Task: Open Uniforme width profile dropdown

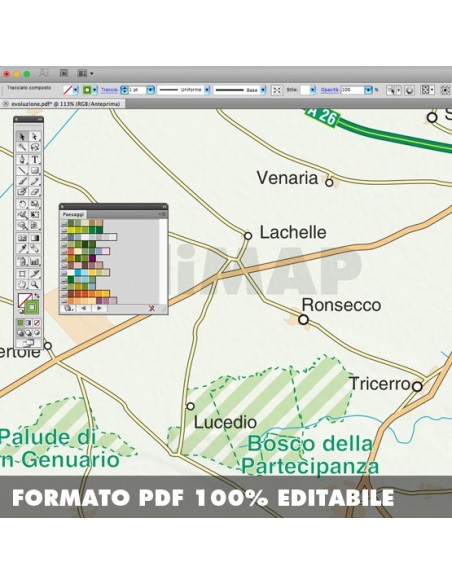Action: [207, 90]
